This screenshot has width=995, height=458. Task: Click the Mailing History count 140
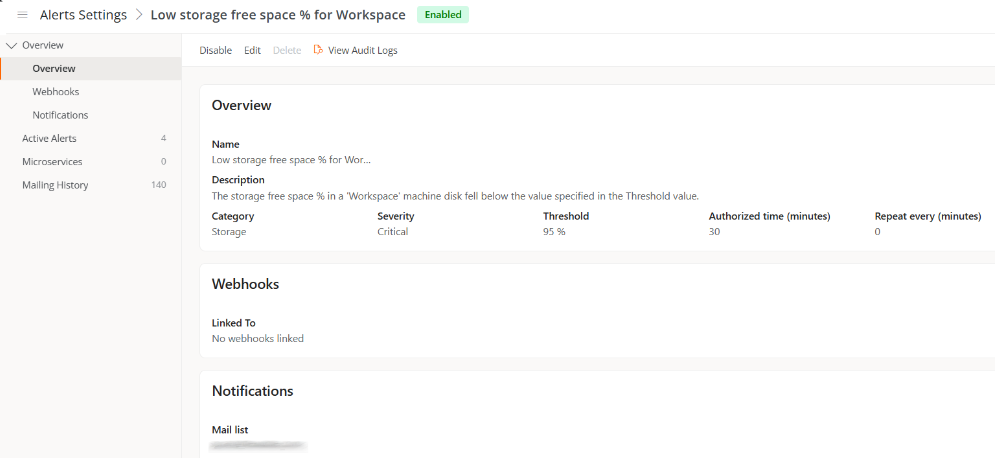158,185
